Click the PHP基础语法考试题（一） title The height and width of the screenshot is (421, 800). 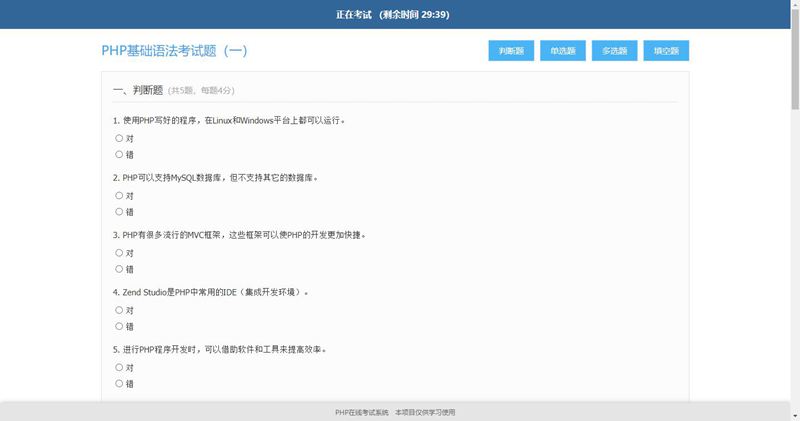tap(174, 51)
